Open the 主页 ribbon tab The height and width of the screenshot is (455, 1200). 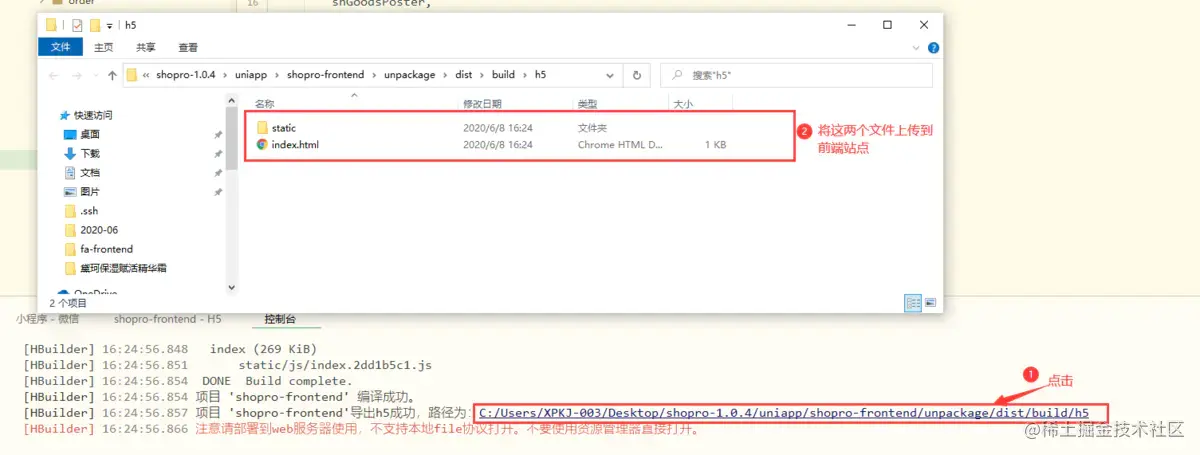(103, 47)
